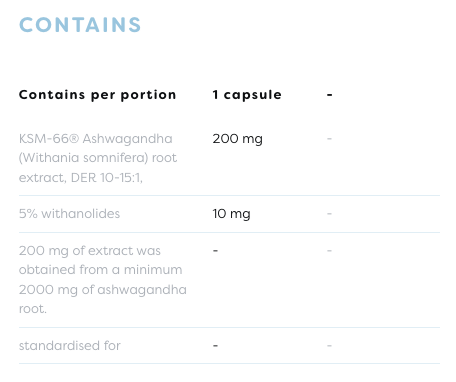456x382 pixels.
Task: Click the dash beside the 200 mg amount
Action: pyautogui.click(x=329, y=138)
